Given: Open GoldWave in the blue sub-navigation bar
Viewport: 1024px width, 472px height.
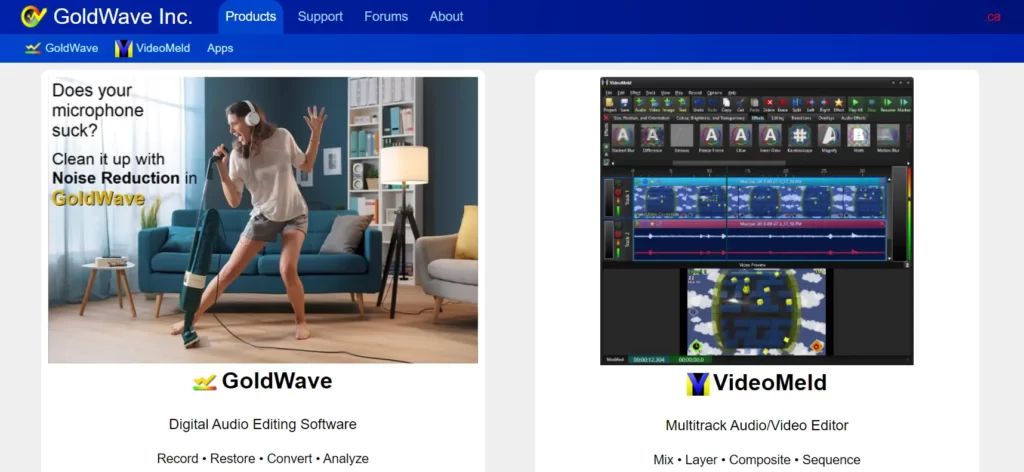Looking at the screenshot, I should tap(61, 48).
